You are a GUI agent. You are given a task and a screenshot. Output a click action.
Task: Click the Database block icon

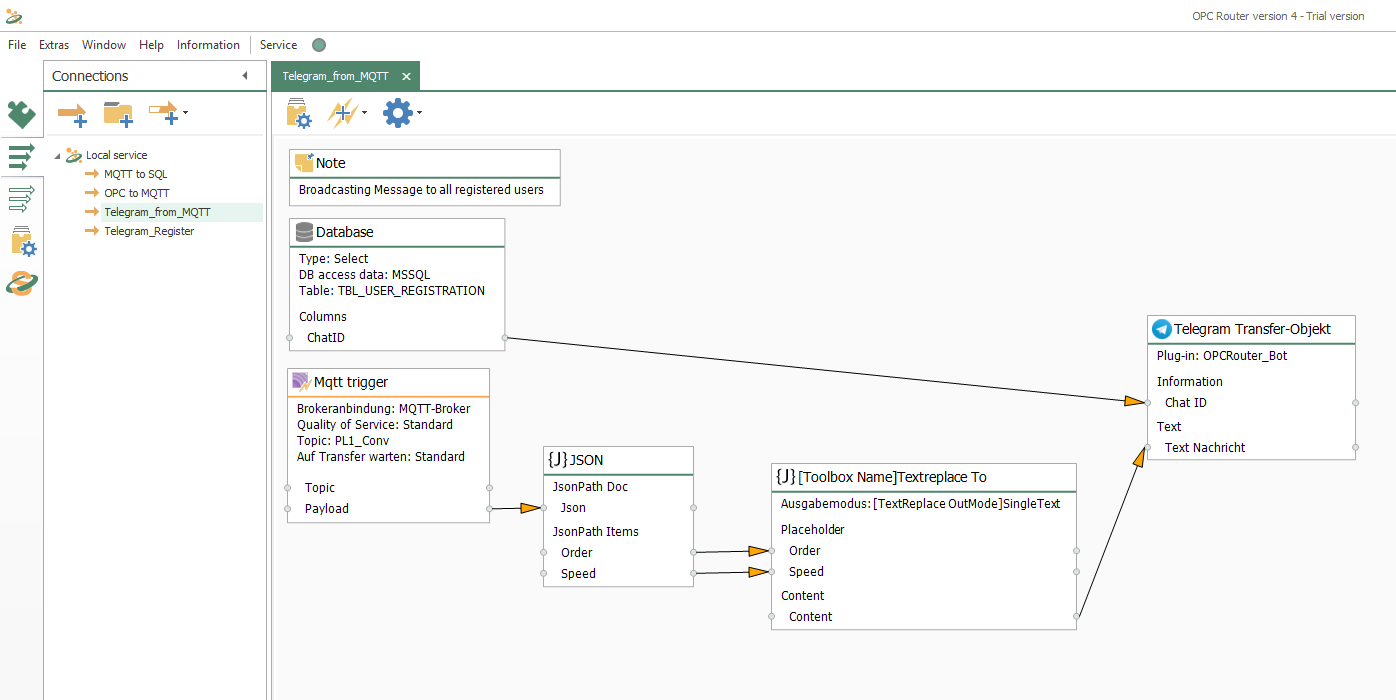tap(304, 232)
